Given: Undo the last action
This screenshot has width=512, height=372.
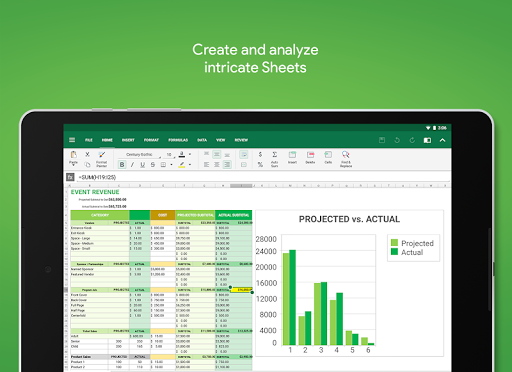Looking at the screenshot, I should [x=397, y=140].
